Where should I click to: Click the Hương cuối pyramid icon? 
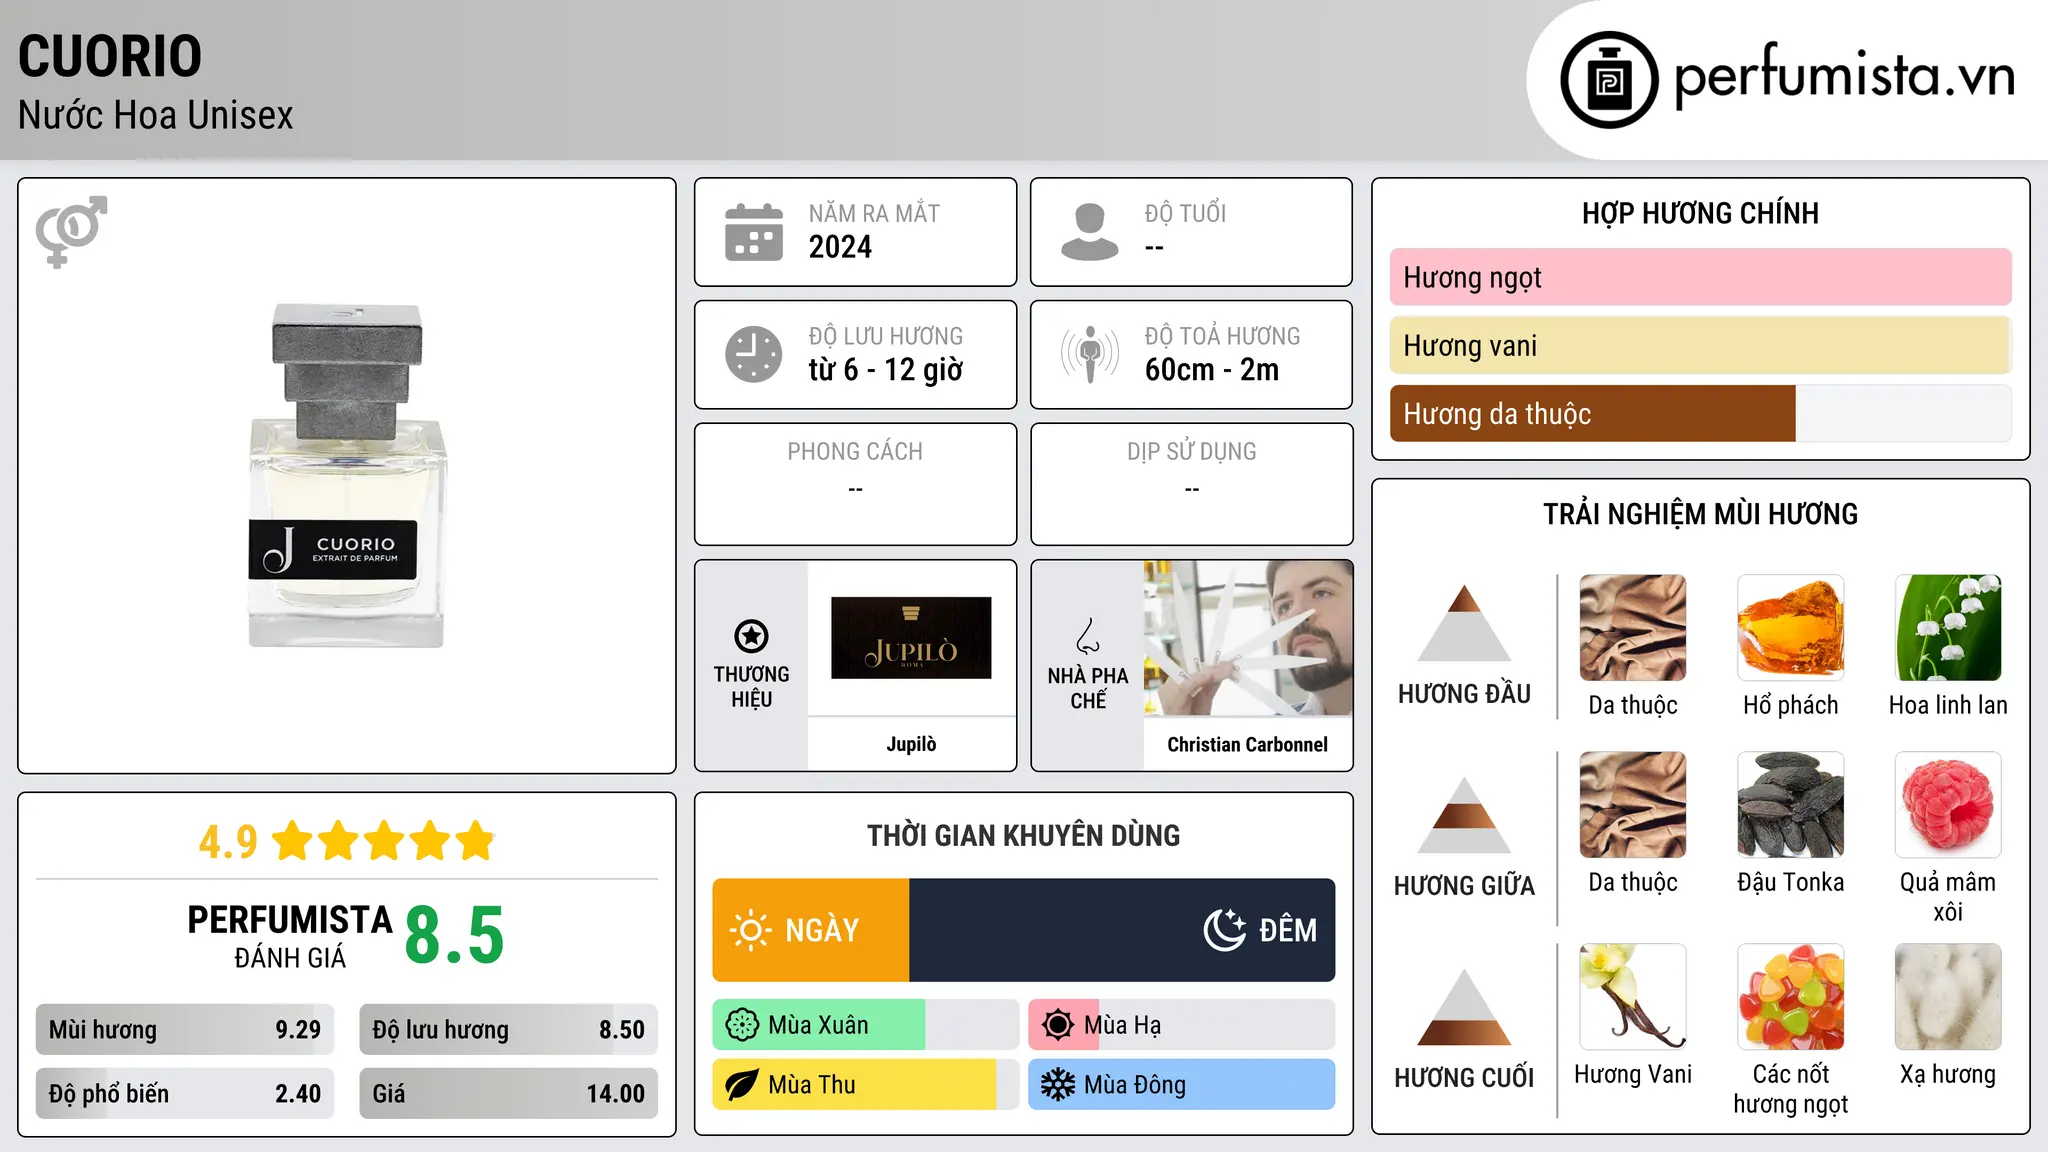click(x=1464, y=1007)
